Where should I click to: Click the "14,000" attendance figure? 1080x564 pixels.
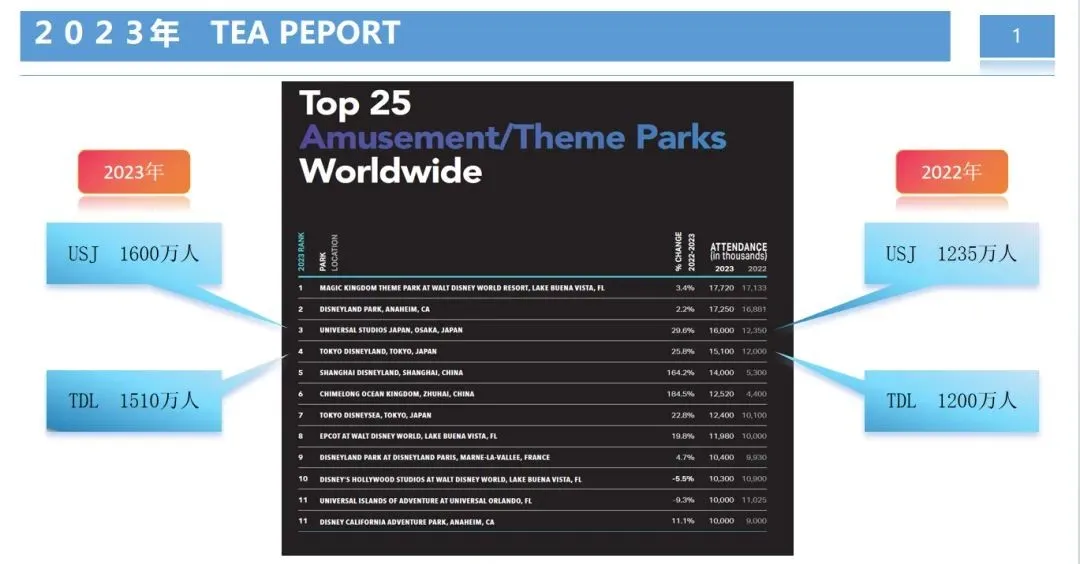721,373
